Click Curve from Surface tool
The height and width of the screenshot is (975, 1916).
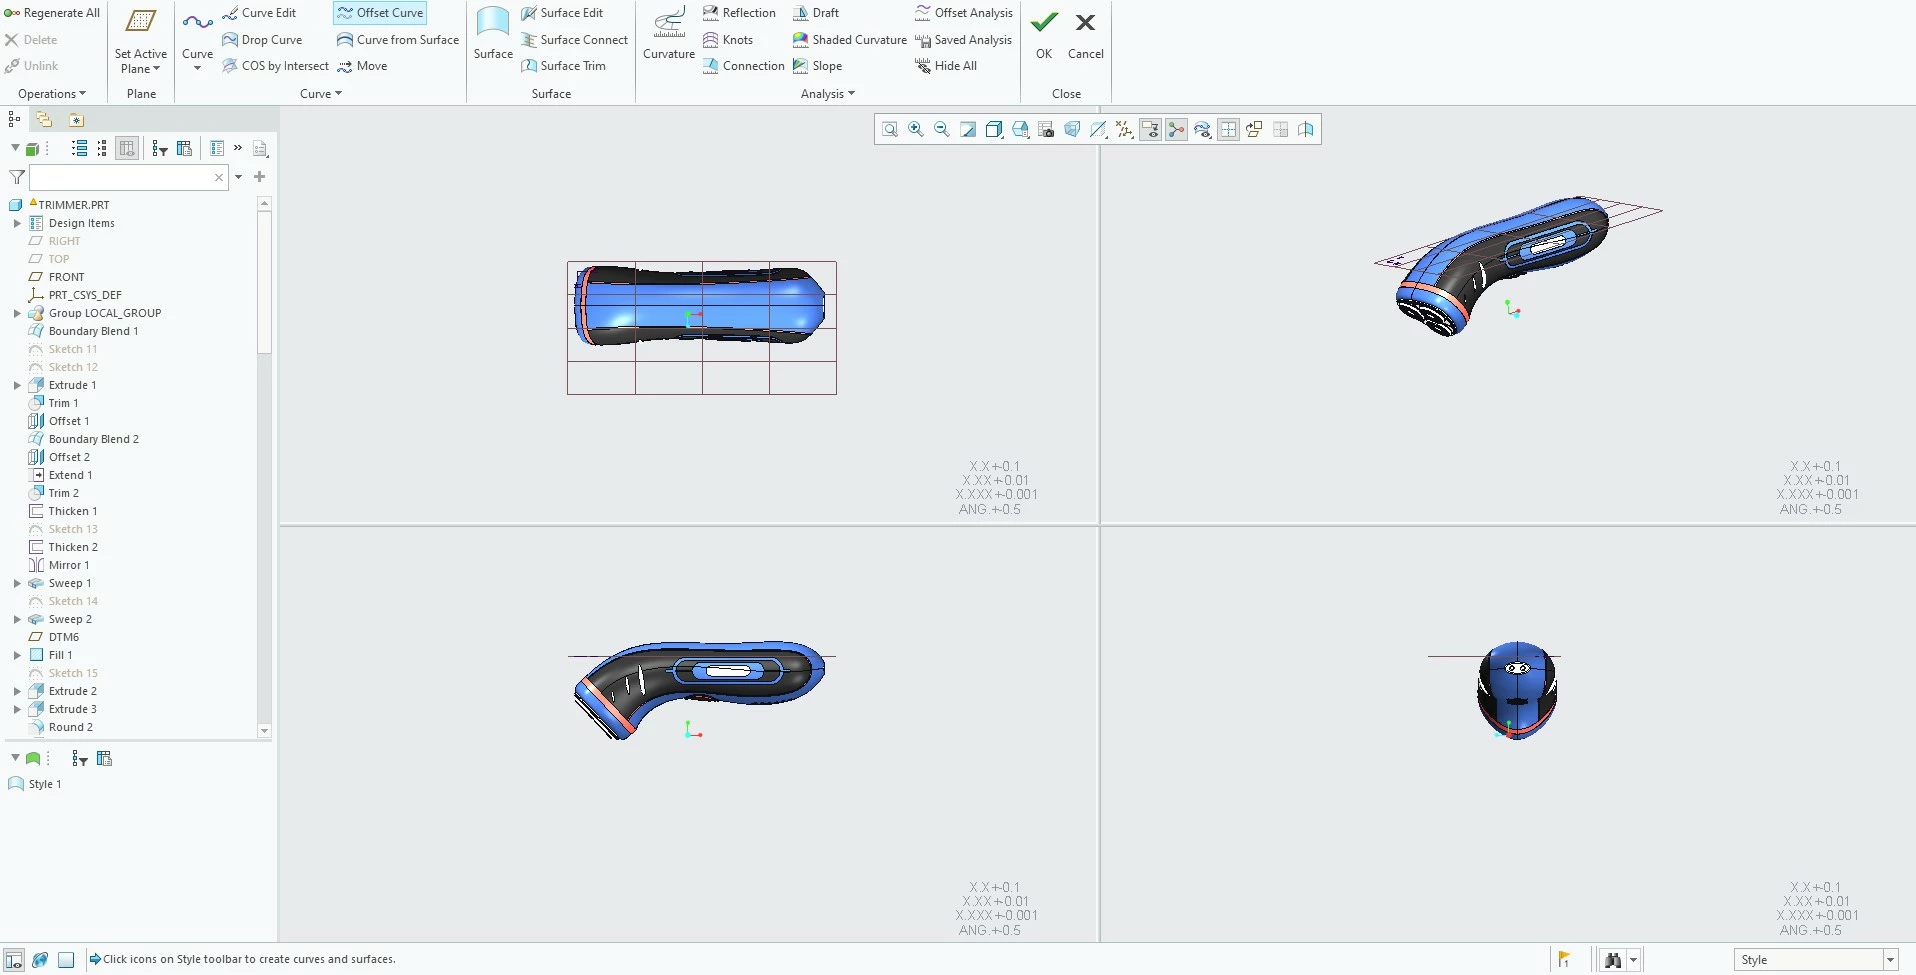tap(398, 40)
